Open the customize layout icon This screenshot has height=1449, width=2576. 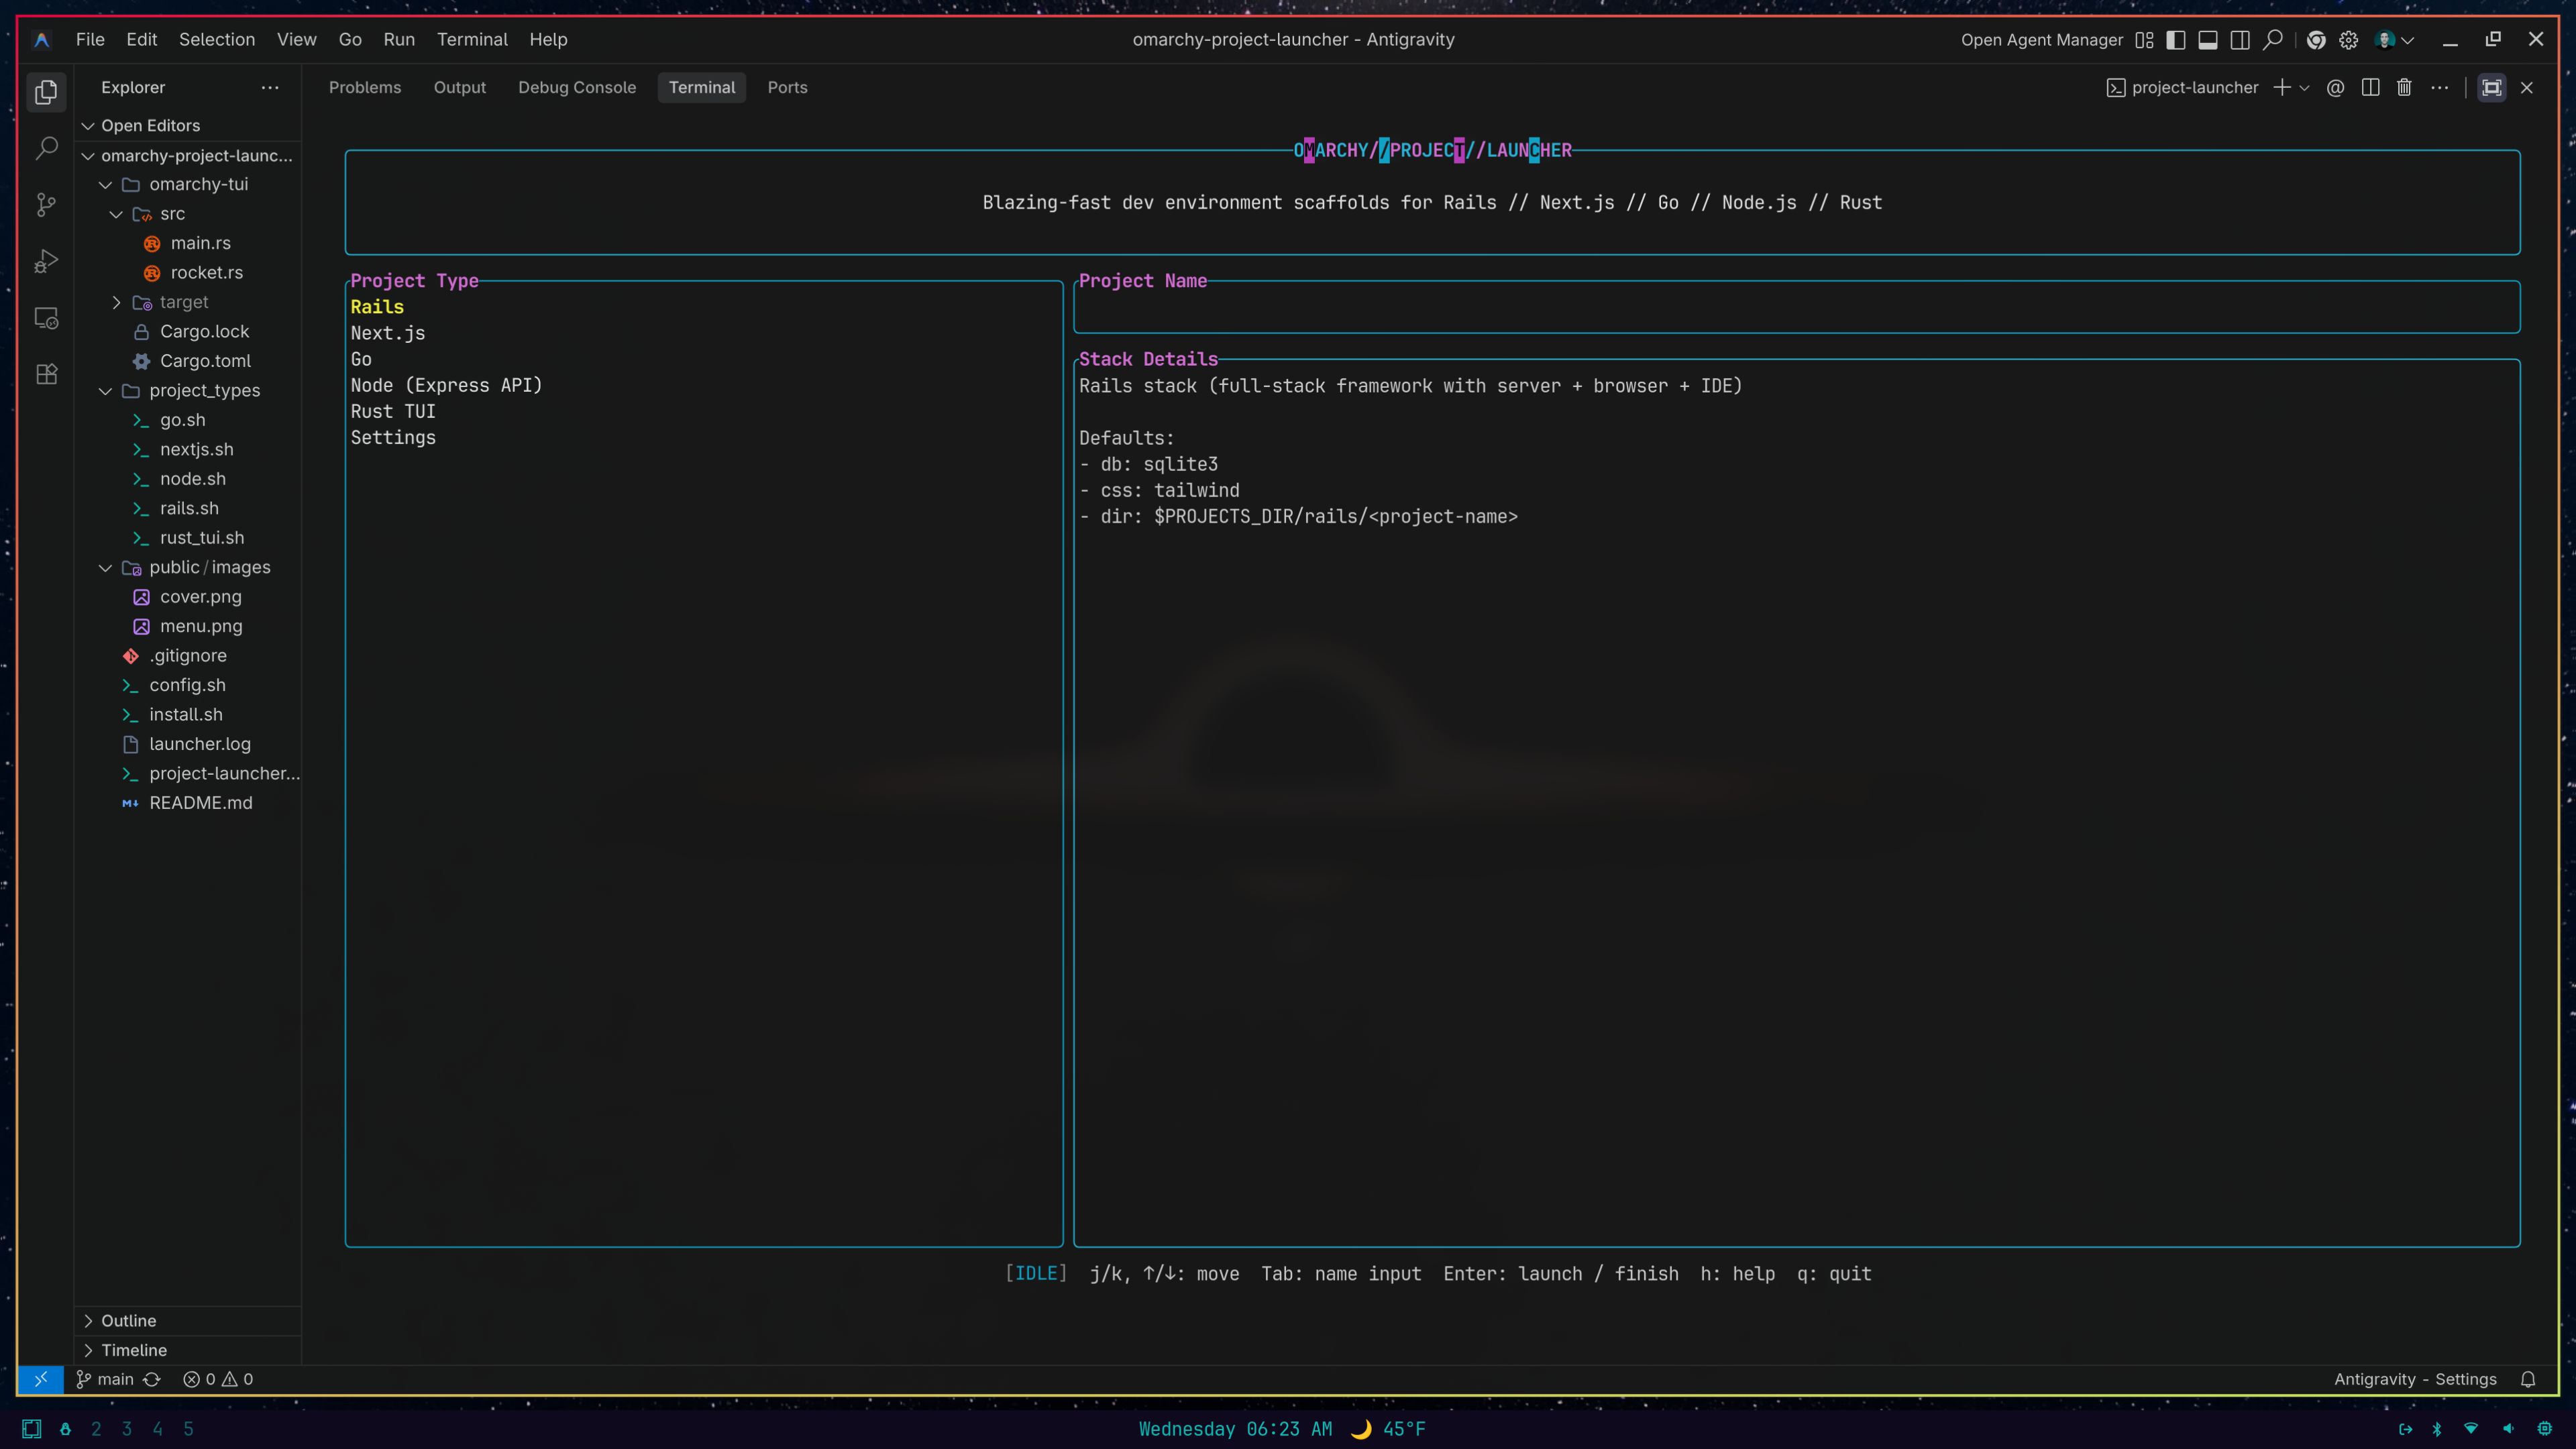2144,40
